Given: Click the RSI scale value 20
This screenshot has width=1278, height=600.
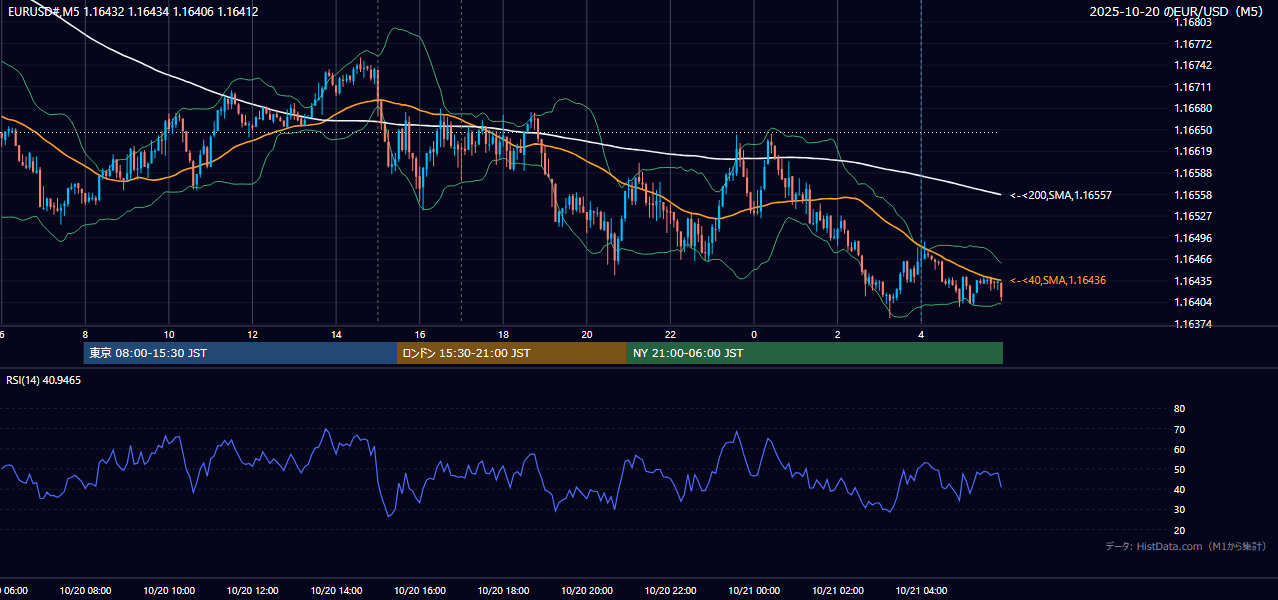Looking at the screenshot, I should pos(1179,530).
